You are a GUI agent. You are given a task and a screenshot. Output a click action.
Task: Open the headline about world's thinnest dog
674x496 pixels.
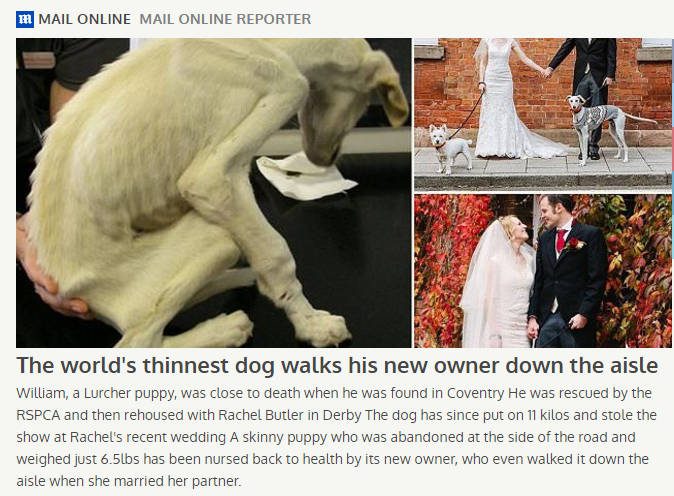click(337, 366)
